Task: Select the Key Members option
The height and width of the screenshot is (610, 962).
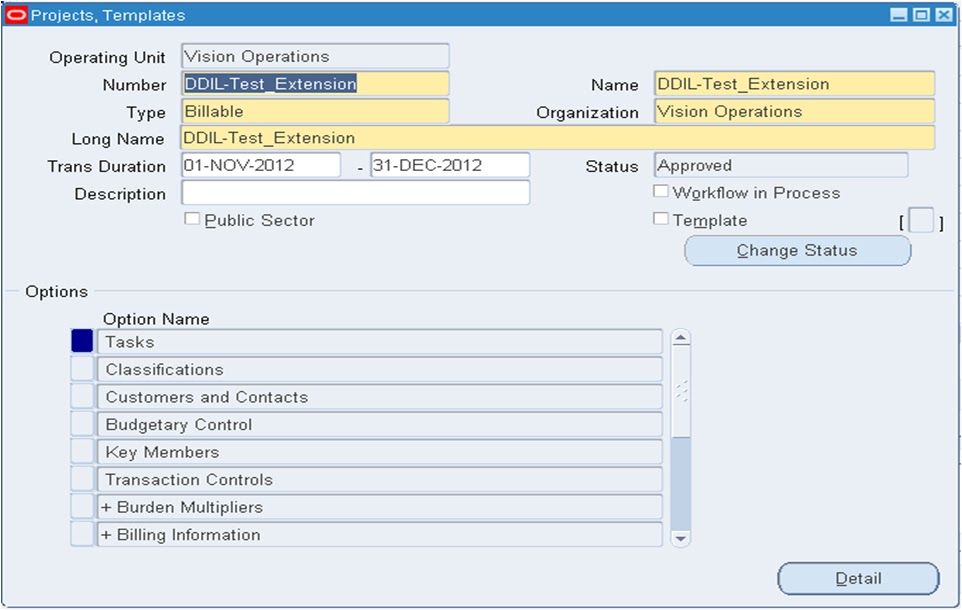Action: point(380,452)
